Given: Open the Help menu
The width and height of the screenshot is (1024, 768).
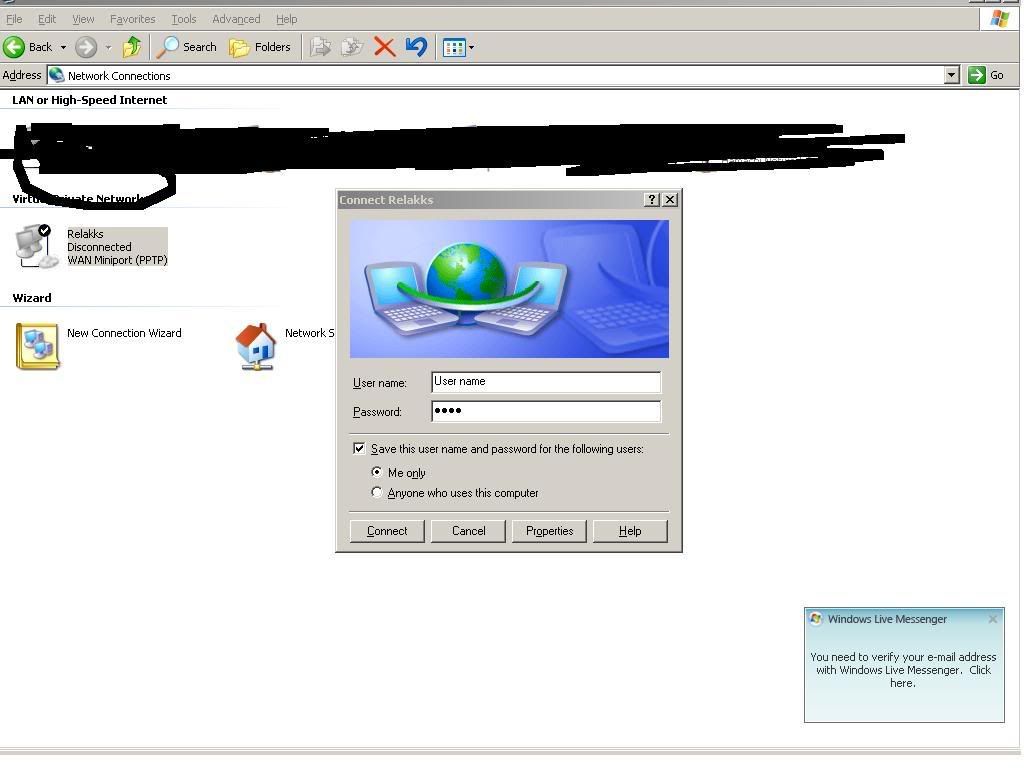Looking at the screenshot, I should point(286,19).
